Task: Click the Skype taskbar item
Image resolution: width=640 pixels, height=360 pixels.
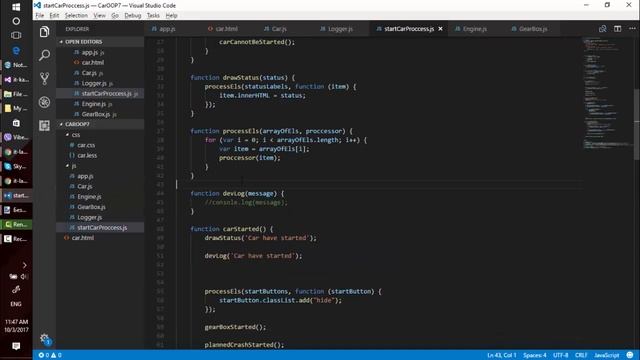Action: coord(16,167)
